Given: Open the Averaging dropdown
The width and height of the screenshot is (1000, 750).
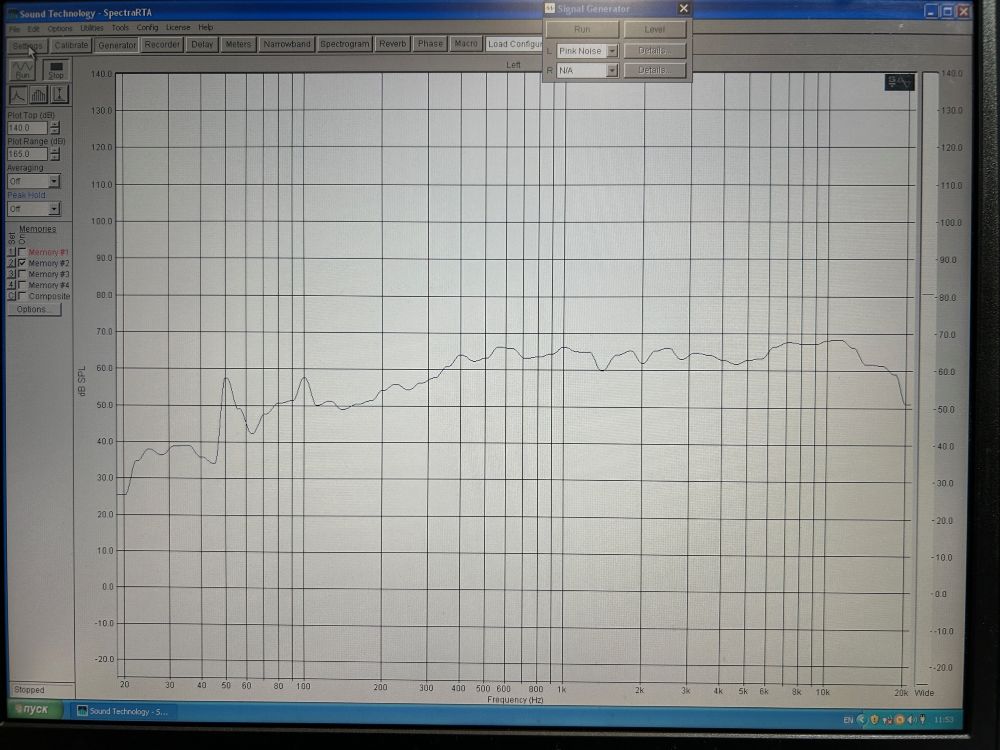Looking at the screenshot, I should tap(54, 182).
